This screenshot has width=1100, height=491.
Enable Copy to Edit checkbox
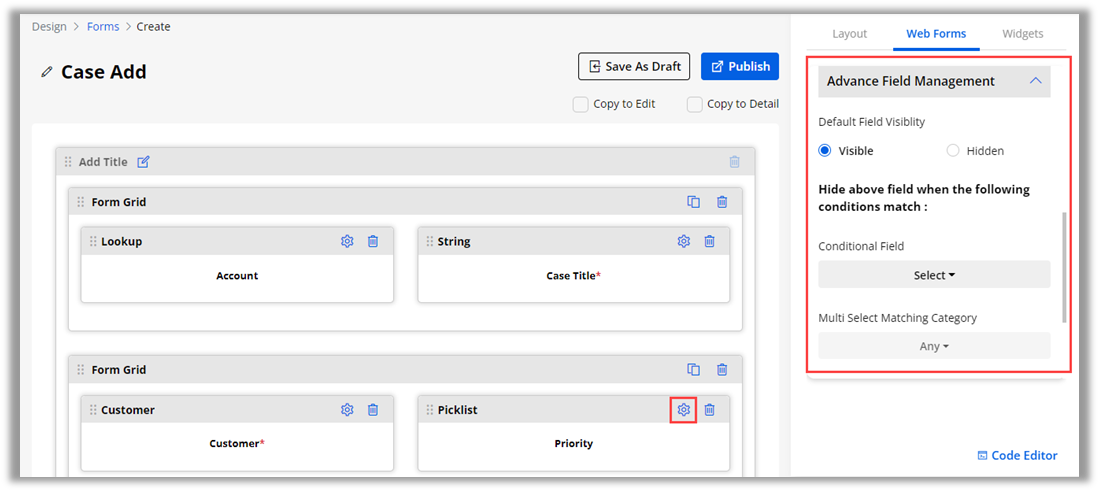click(580, 104)
